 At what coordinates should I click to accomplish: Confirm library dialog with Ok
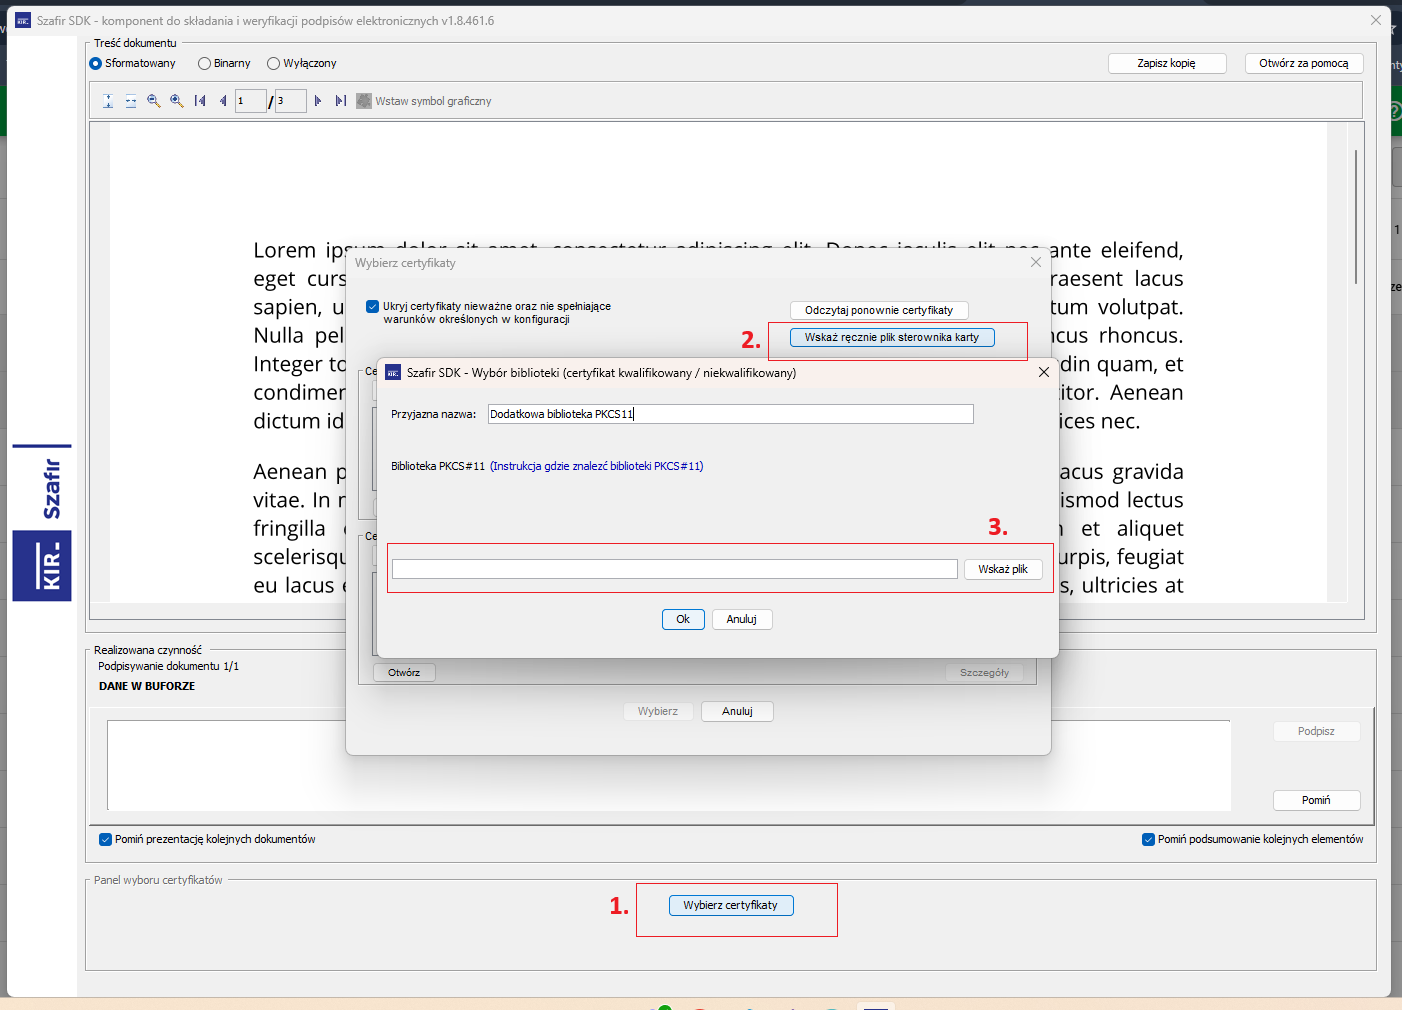tap(683, 619)
